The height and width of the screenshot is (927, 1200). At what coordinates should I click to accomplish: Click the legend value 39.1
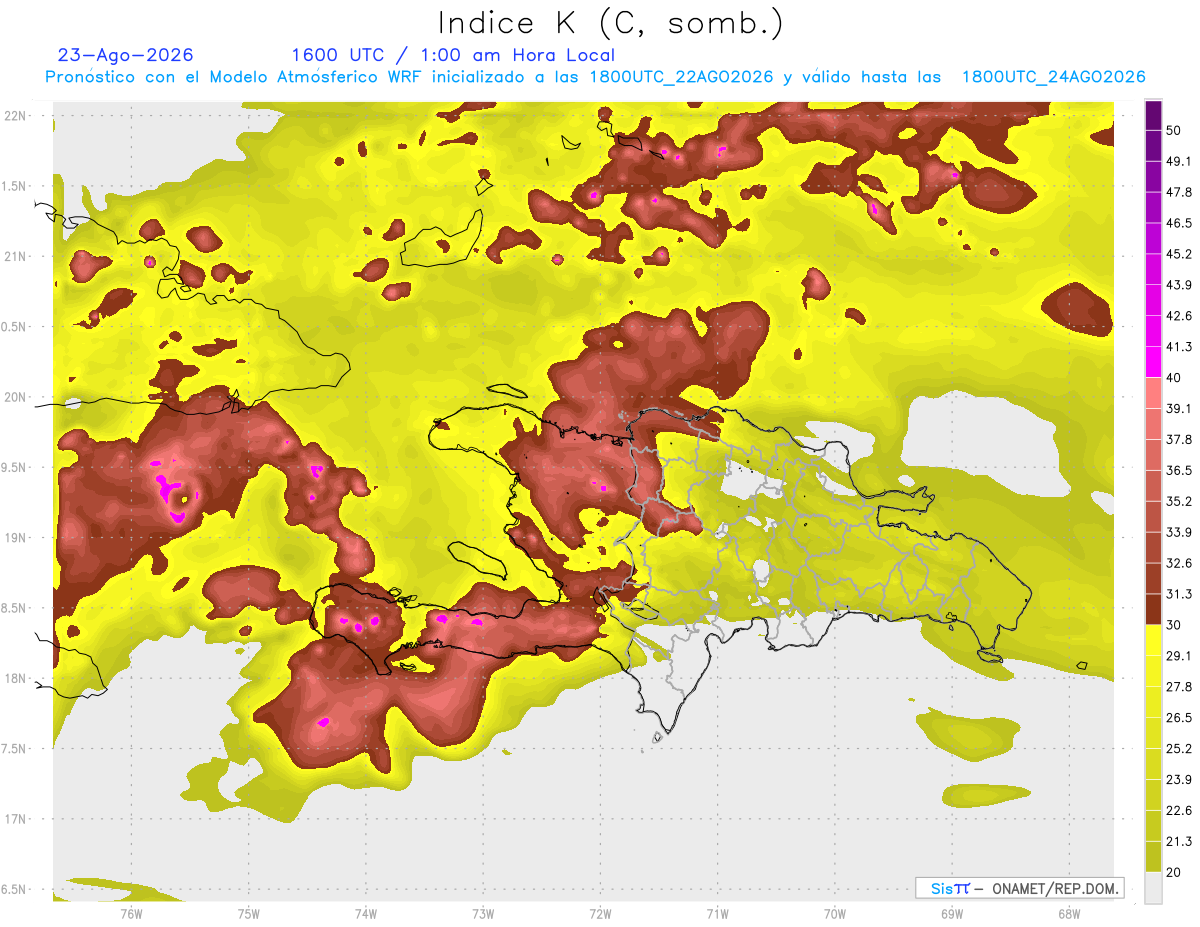tap(1179, 409)
